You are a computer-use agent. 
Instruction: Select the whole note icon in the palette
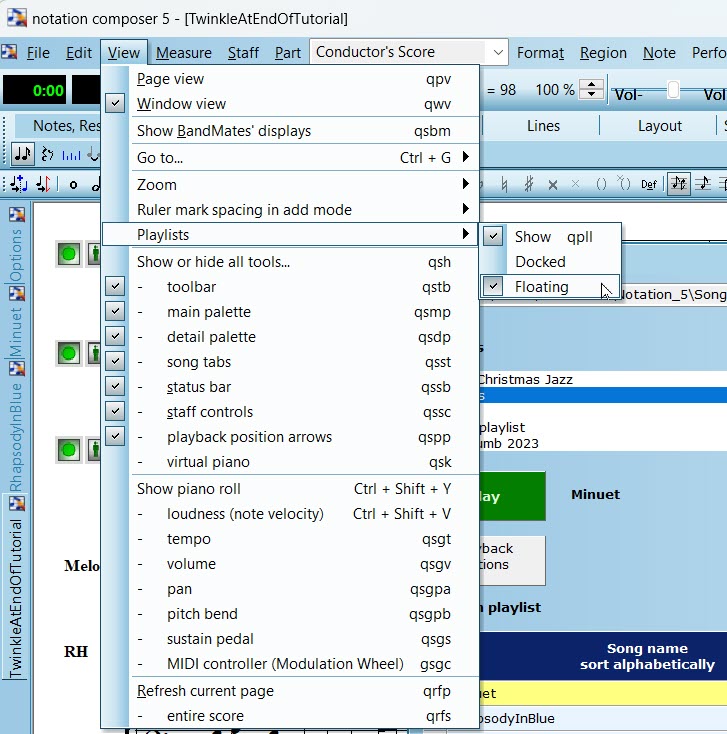pos(73,184)
